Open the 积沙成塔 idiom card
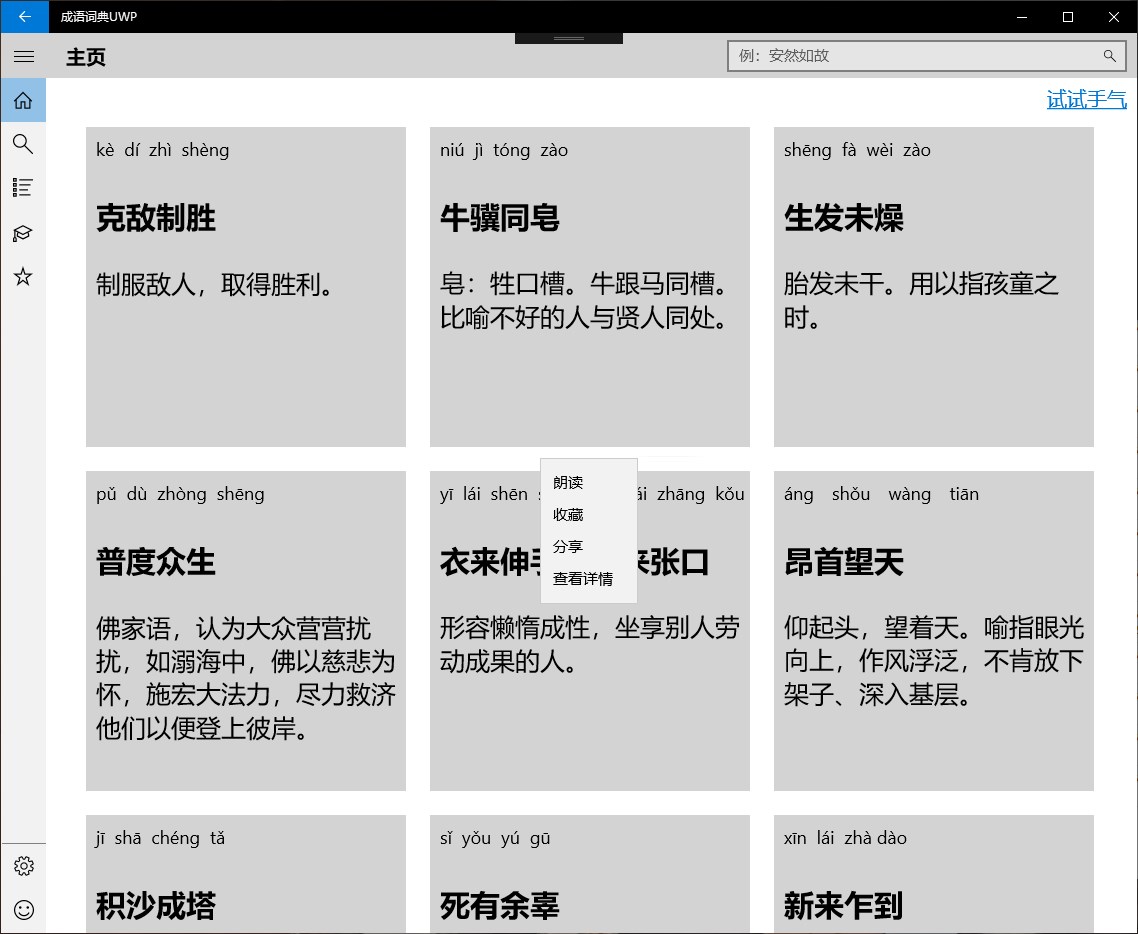 (246, 874)
